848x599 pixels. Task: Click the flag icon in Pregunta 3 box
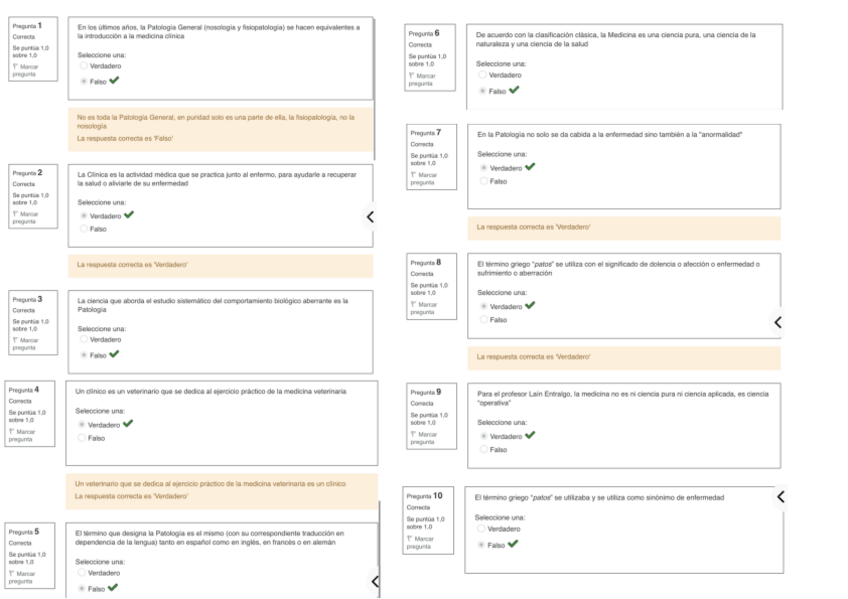pos(15,340)
